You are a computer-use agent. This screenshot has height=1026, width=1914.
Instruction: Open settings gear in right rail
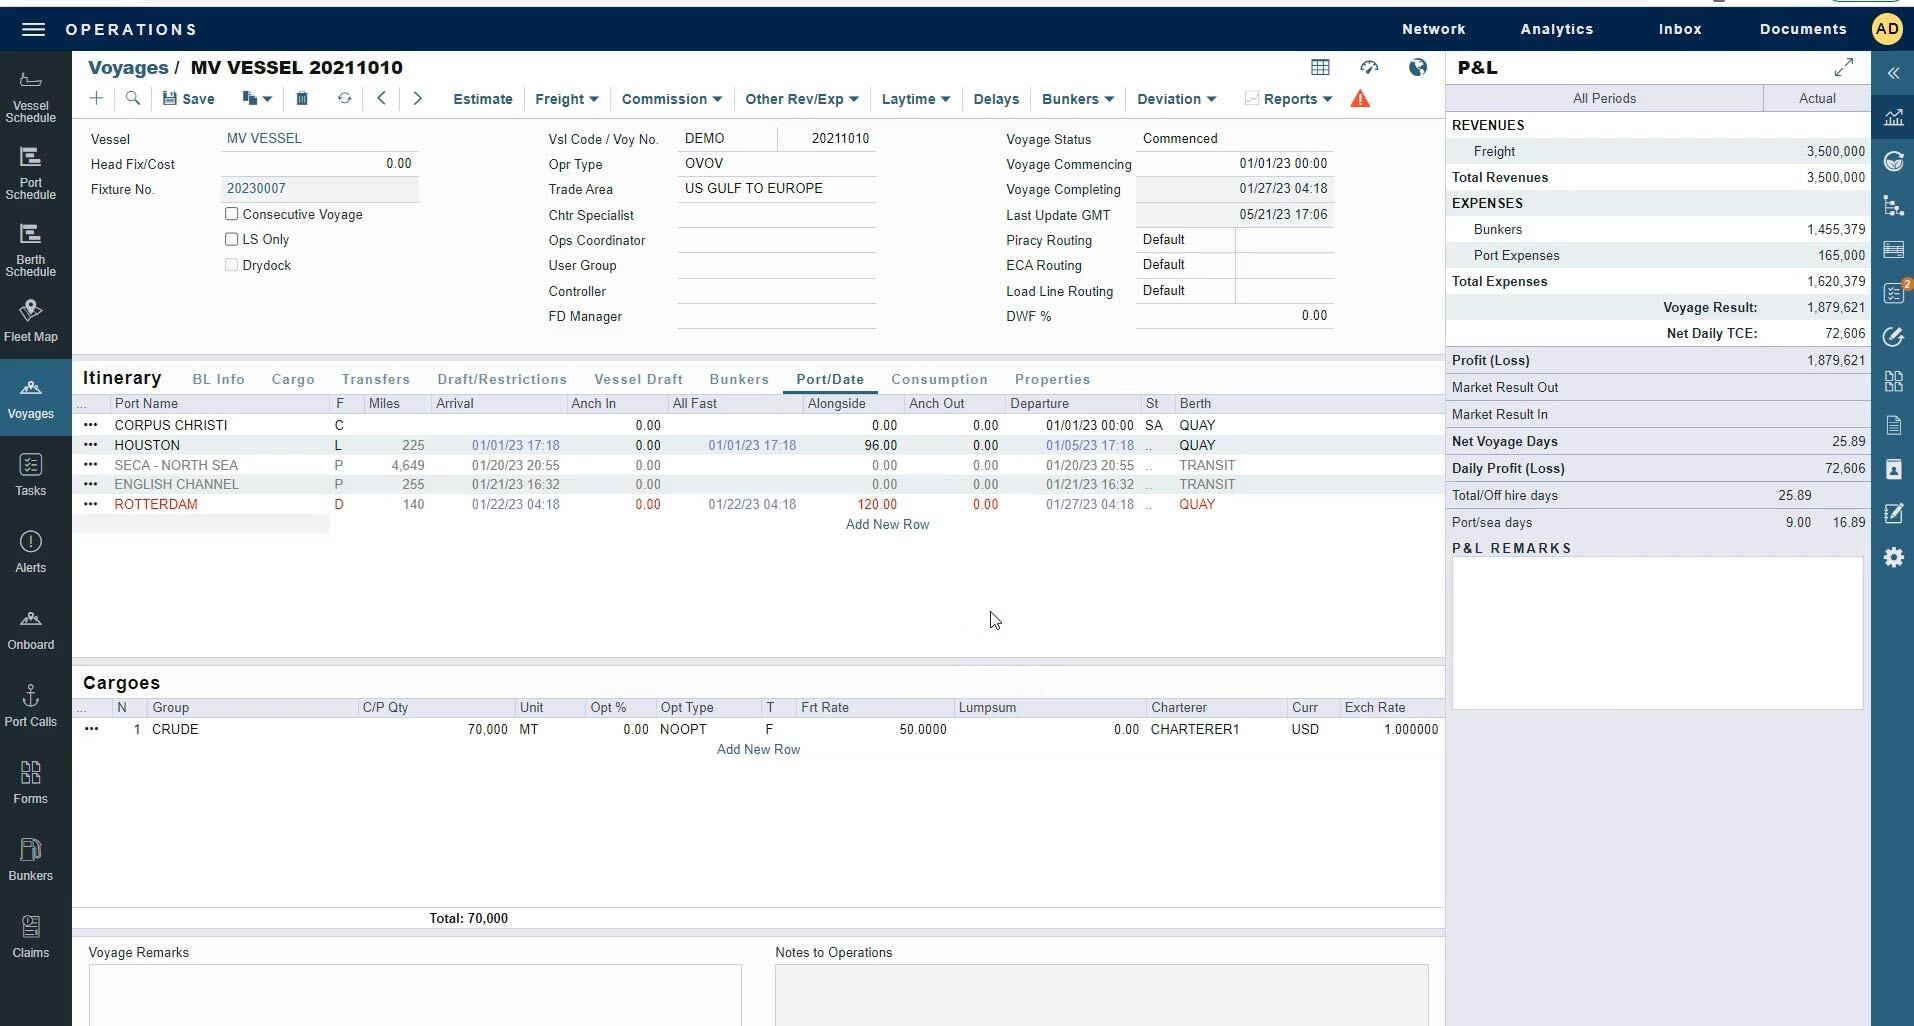[x=1894, y=557]
